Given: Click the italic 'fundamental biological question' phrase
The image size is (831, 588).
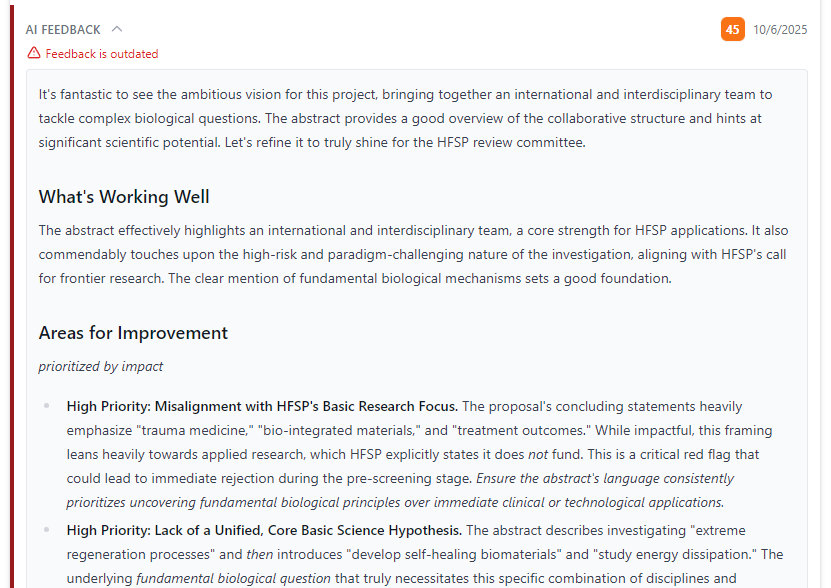Looking at the screenshot, I should click(x=233, y=578).
